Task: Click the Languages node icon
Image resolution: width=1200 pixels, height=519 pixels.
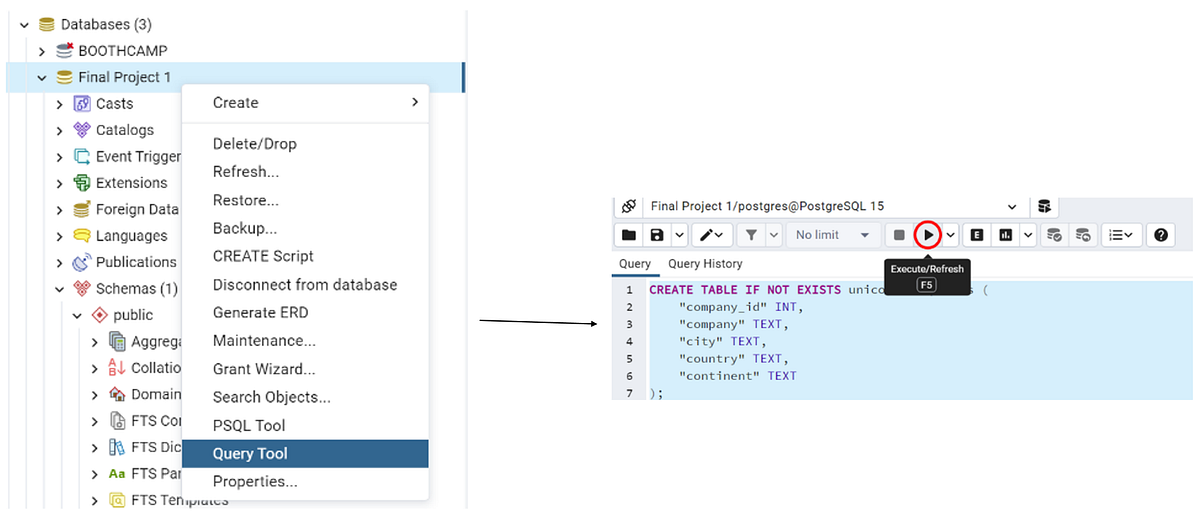Action: (83, 236)
